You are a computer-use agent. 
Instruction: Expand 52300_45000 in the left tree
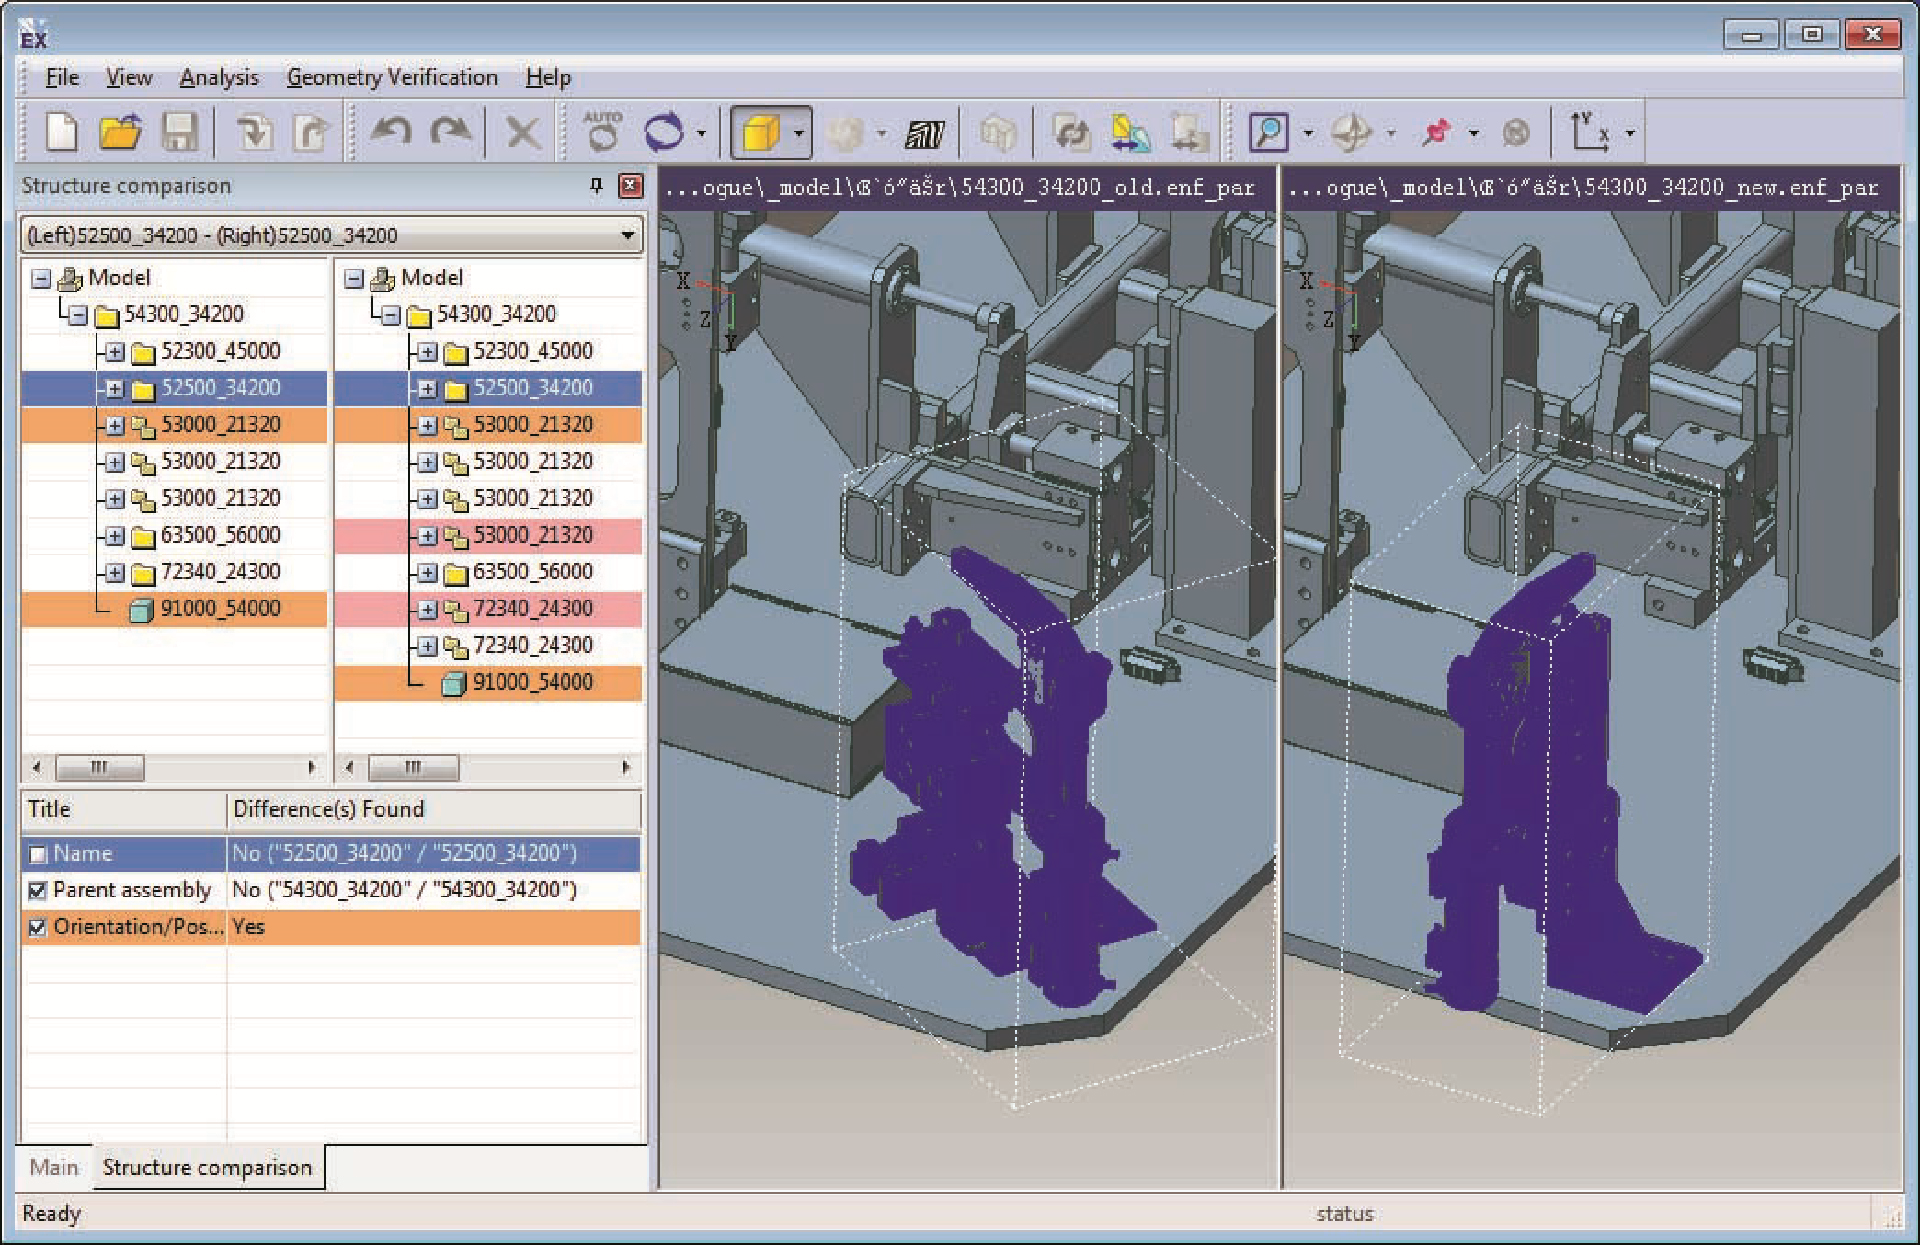(115, 352)
